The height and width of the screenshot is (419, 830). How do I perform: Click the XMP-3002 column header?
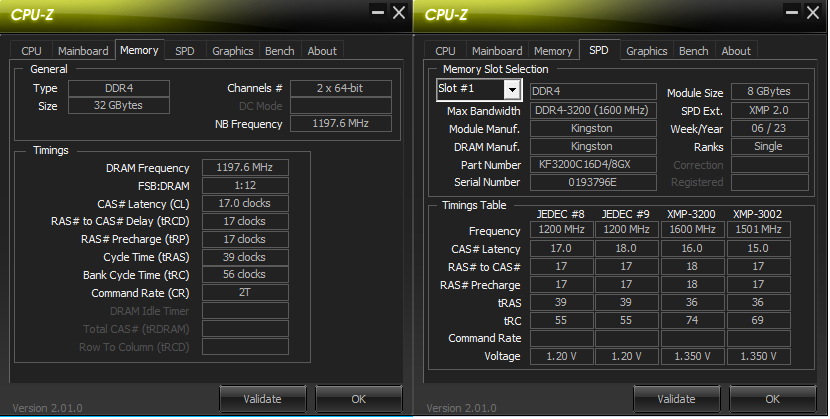click(x=757, y=214)
